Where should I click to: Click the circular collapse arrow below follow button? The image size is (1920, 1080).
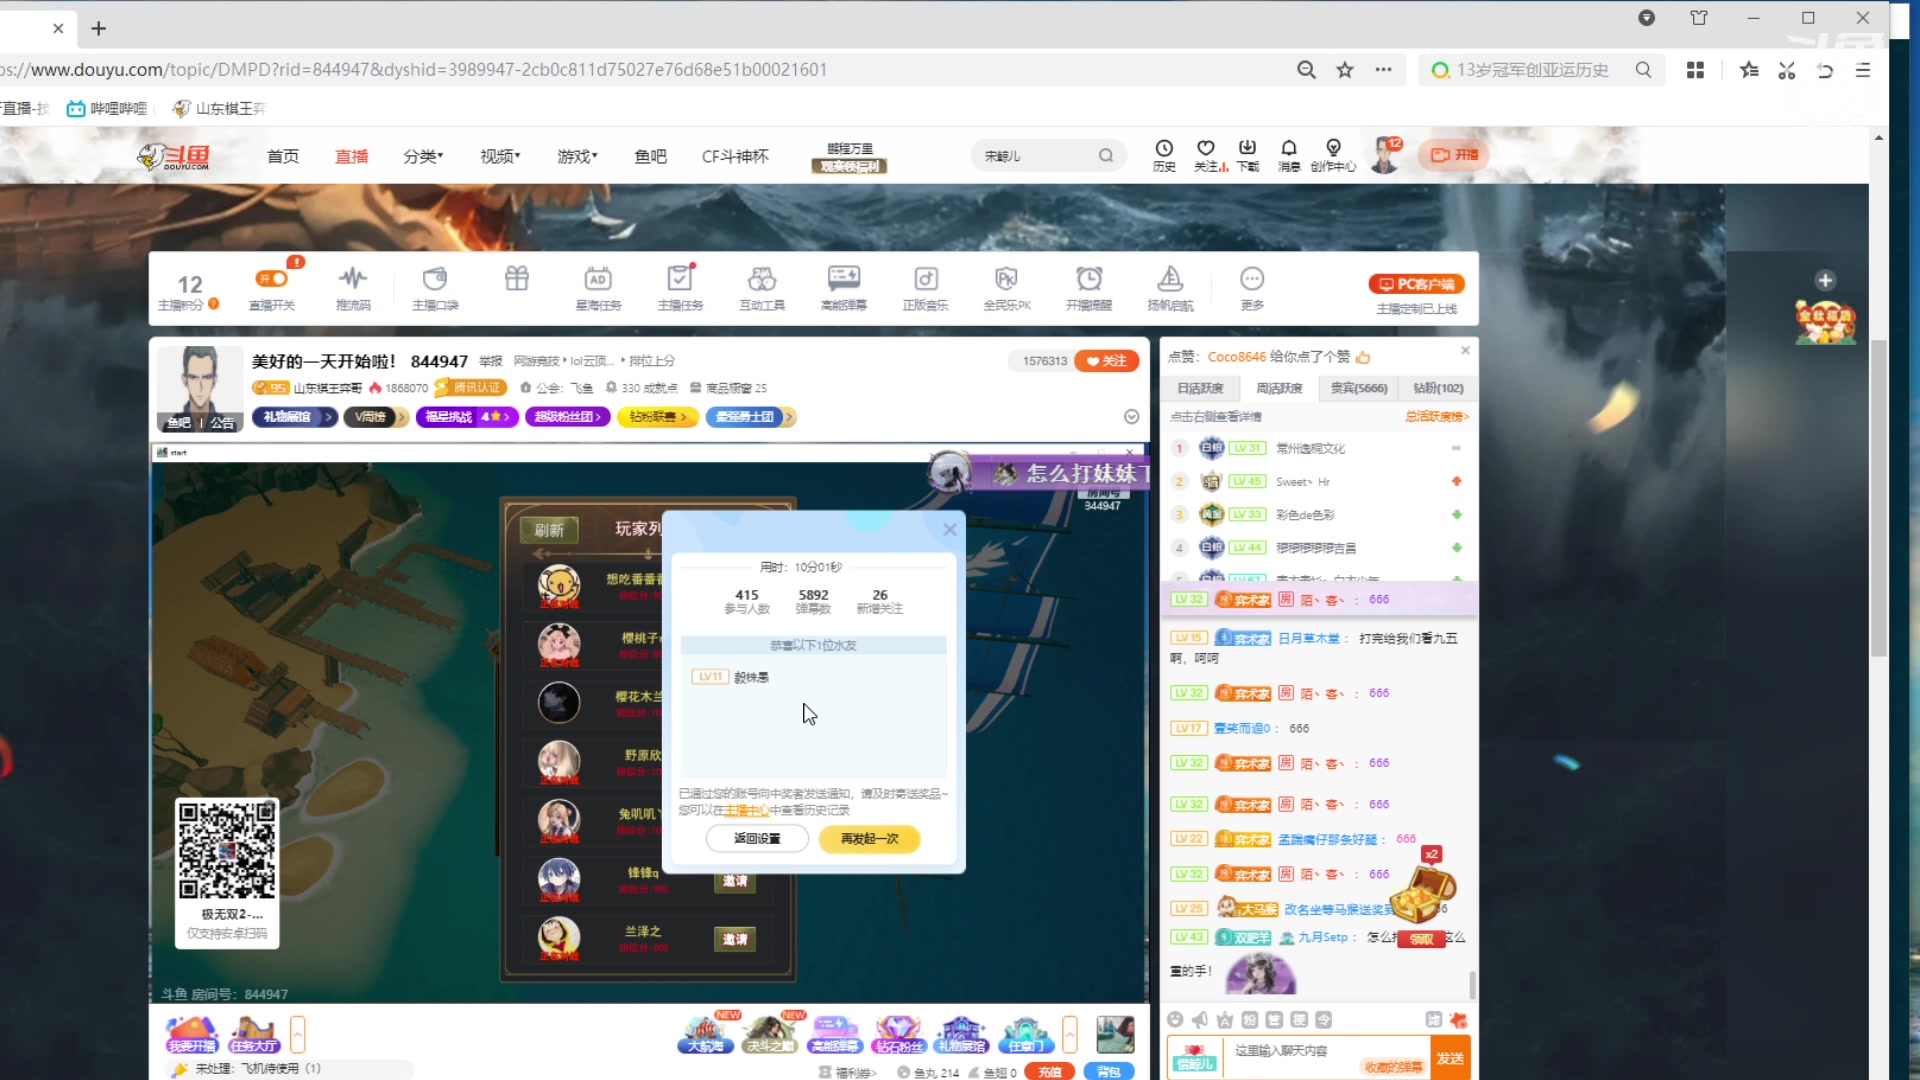1131,417
